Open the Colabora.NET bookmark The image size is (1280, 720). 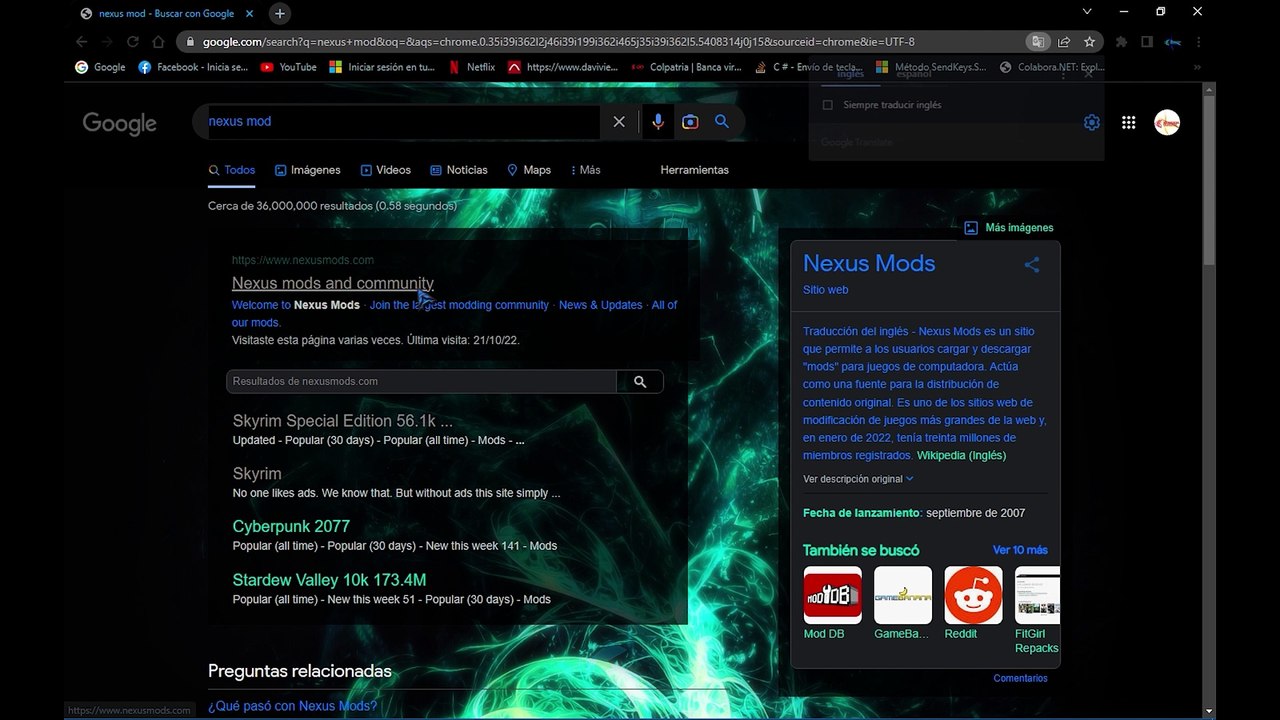coord(1052,67)
